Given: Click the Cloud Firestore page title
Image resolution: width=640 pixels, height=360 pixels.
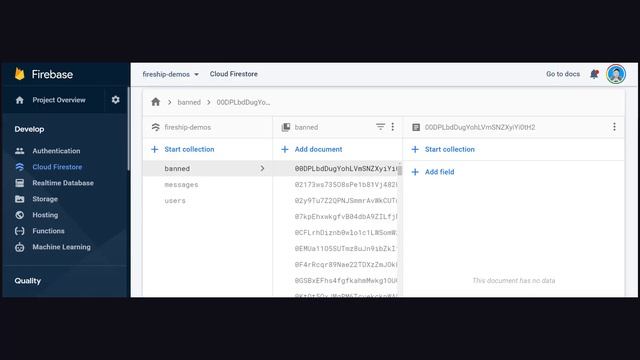Looking at the screenshot, I should [233, 74].
